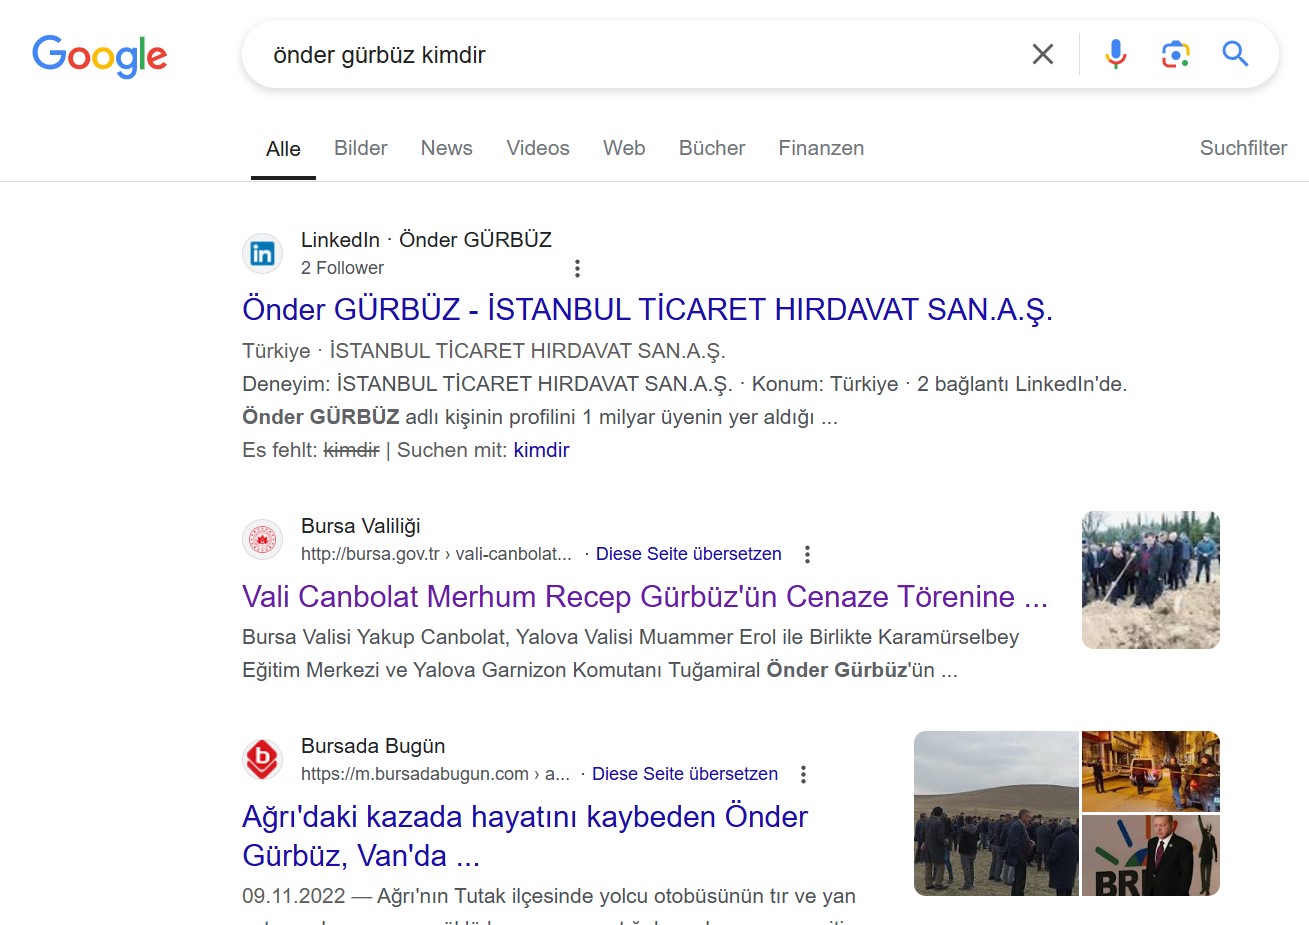Switch to the Bilder tab
Image resolution: width=1309 pixels, height=925 pixels.
pyautogui.click(x=360, y=148)
